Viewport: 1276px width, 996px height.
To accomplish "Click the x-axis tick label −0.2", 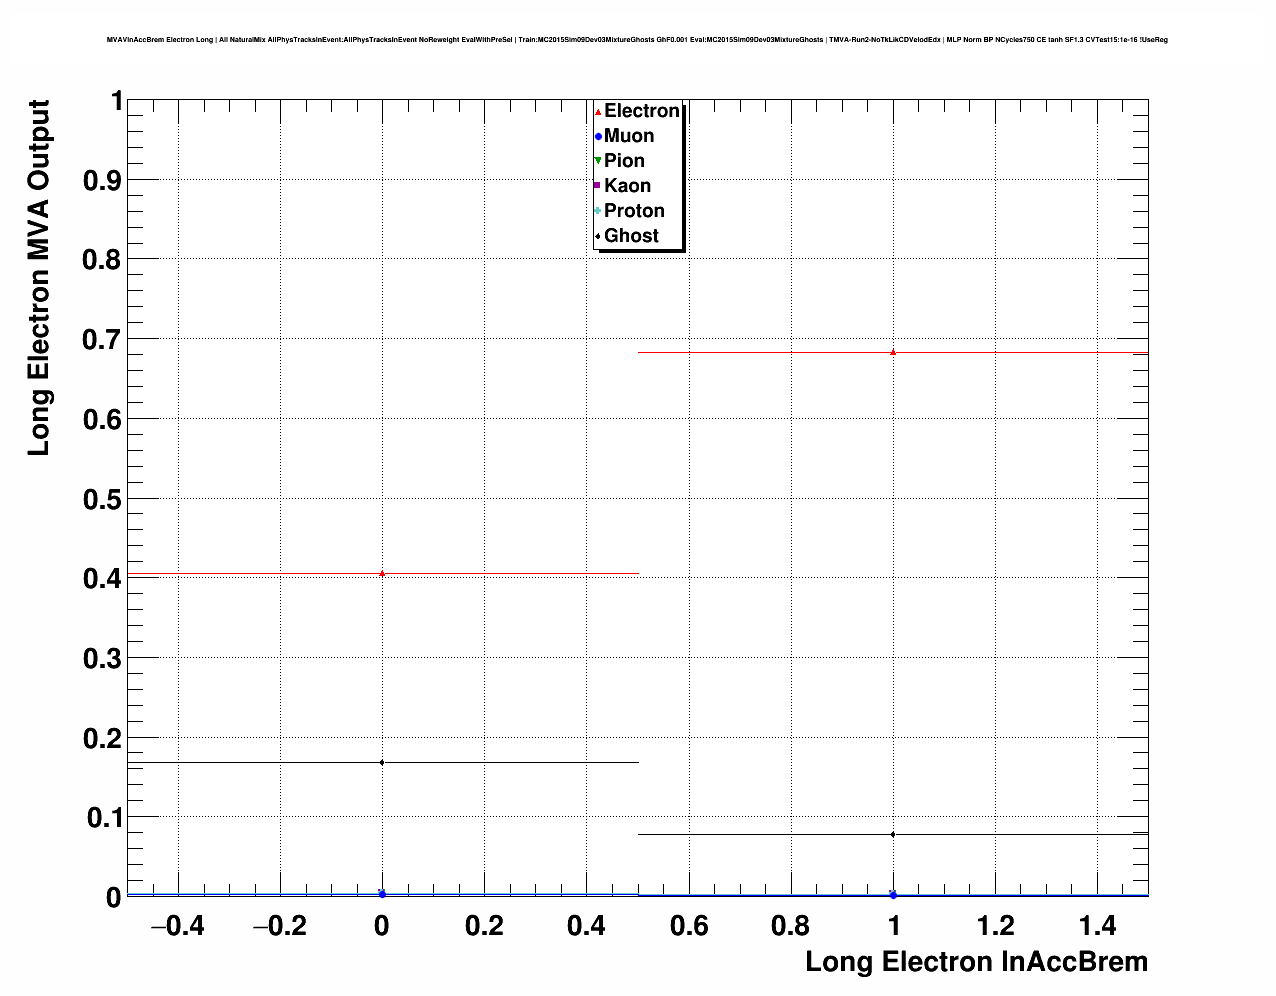I will tap(279, 926).
